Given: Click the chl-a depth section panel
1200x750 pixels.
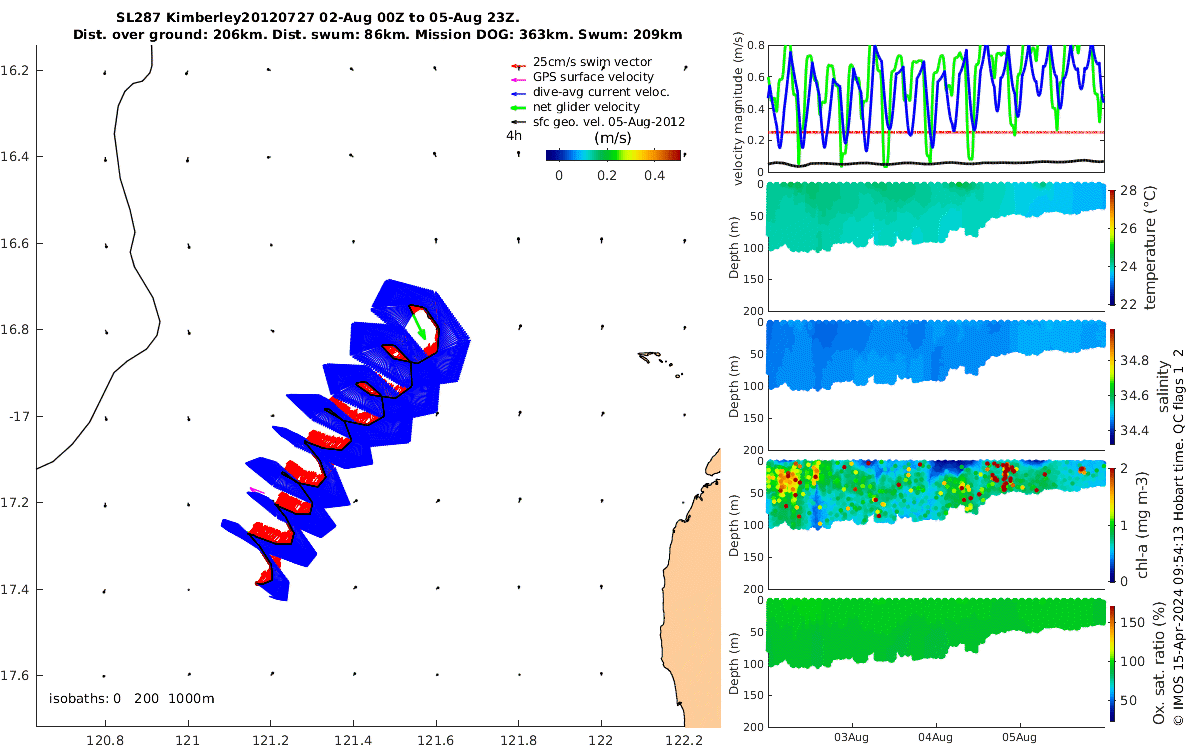Looking at the screenshot, I should (x=936, y=524).
